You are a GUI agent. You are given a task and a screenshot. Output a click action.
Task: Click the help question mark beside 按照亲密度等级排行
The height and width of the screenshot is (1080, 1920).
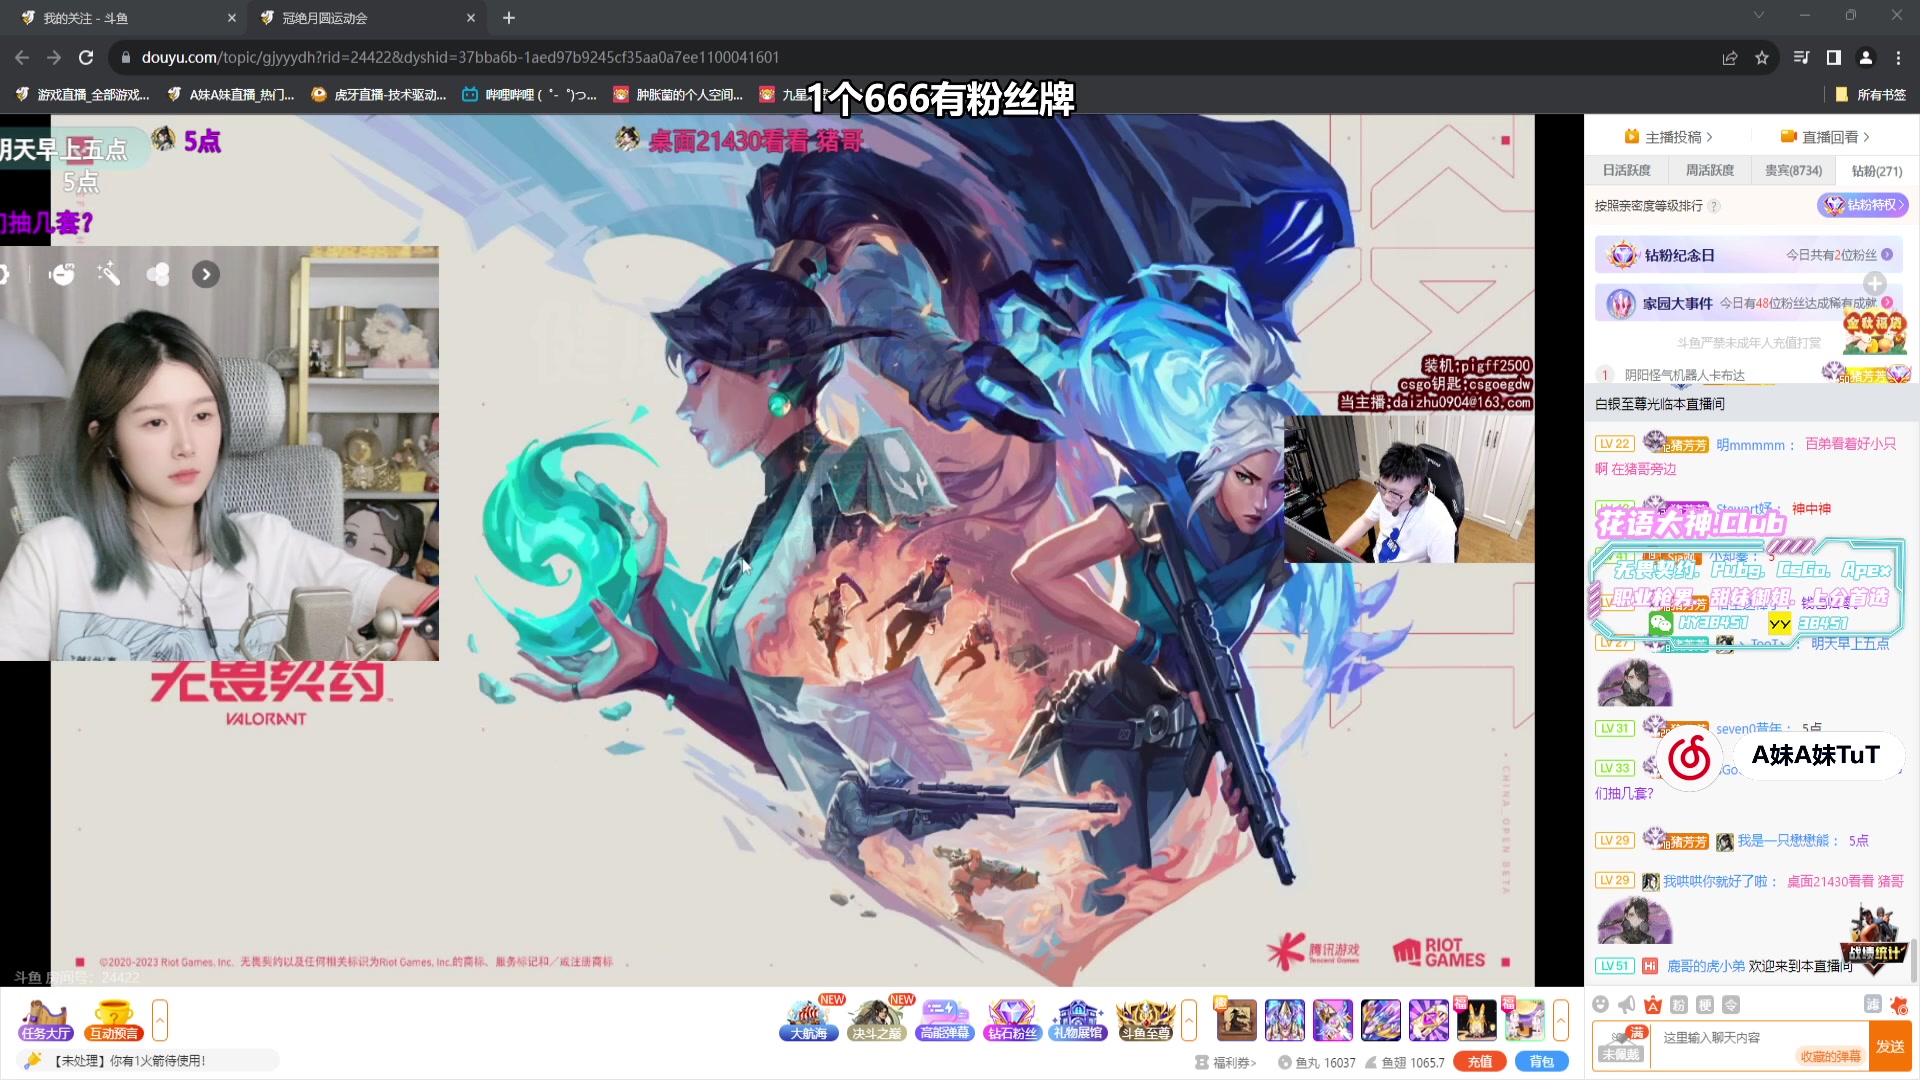click(x=1714, y=206)
